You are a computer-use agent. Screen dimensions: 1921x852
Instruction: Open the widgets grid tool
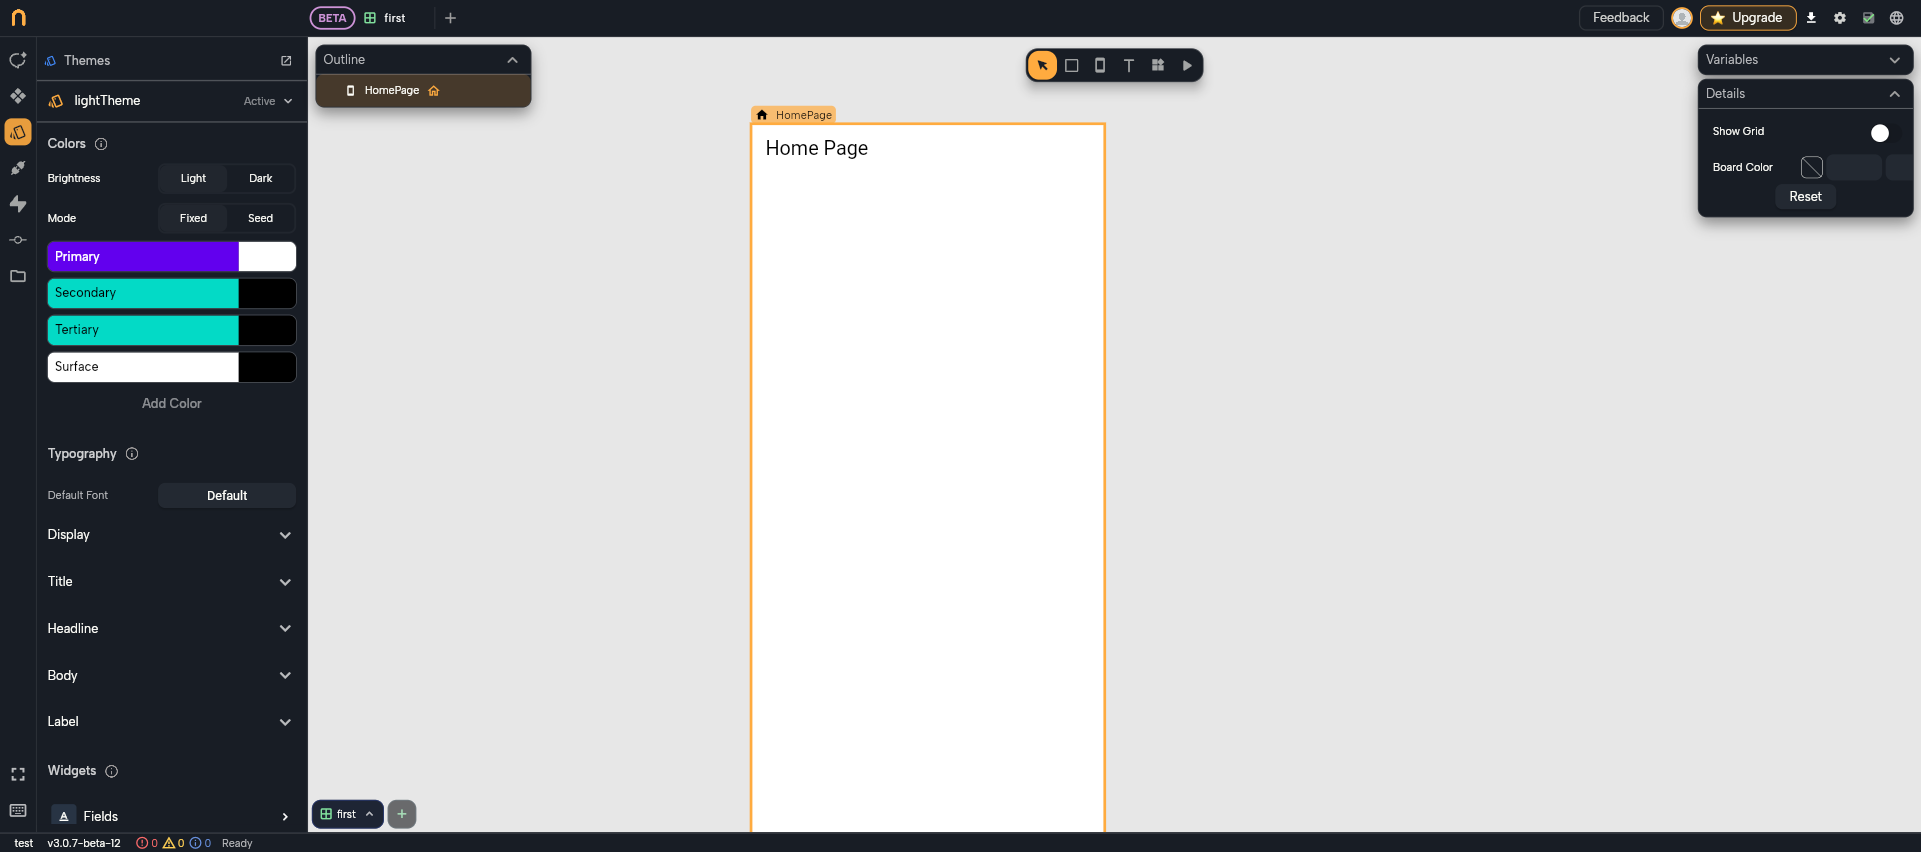pos(1158,66)
